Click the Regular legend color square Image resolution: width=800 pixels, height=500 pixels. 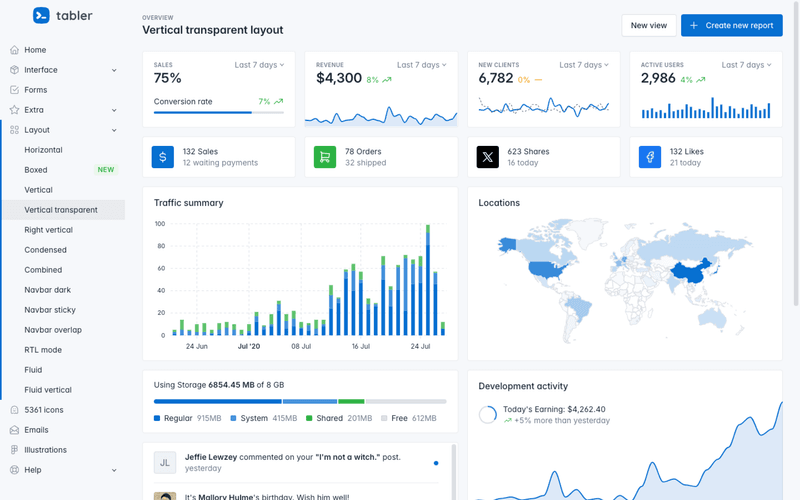coord(157,418)
